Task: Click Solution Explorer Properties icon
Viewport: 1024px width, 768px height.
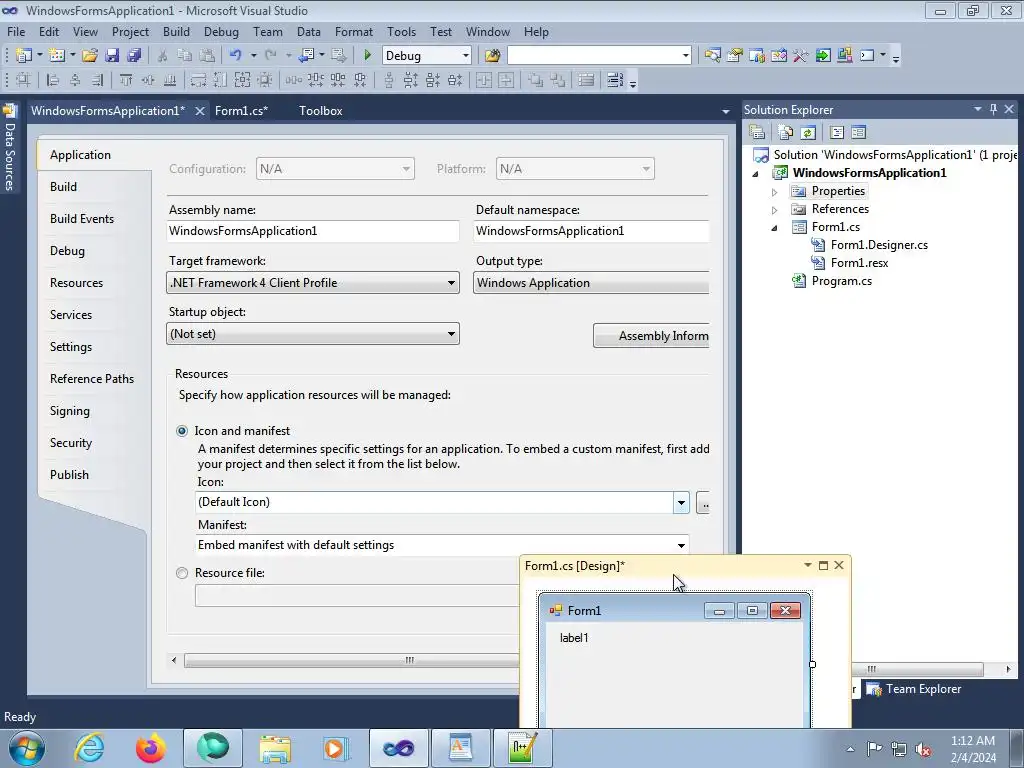Action: [x=757, y=133]
